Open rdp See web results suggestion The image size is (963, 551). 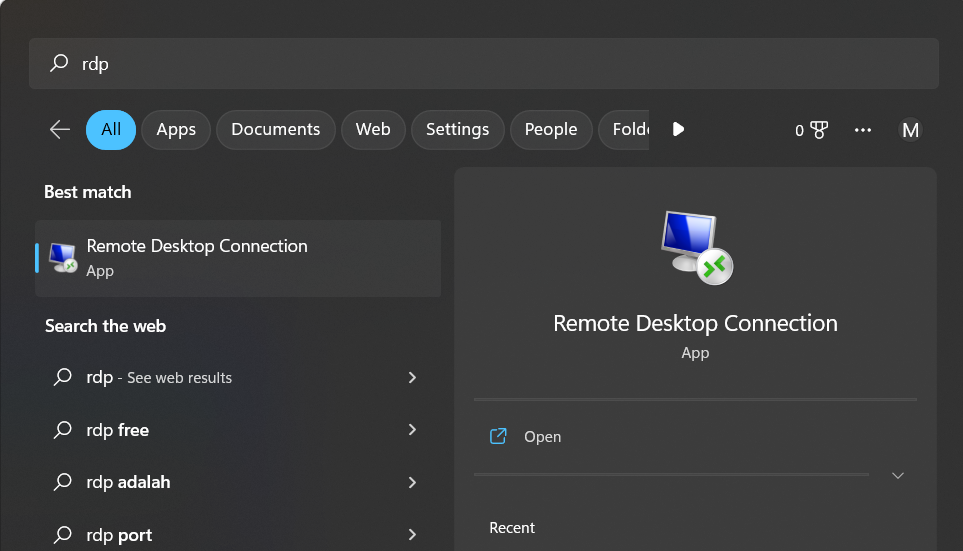[x=238, y=377]
